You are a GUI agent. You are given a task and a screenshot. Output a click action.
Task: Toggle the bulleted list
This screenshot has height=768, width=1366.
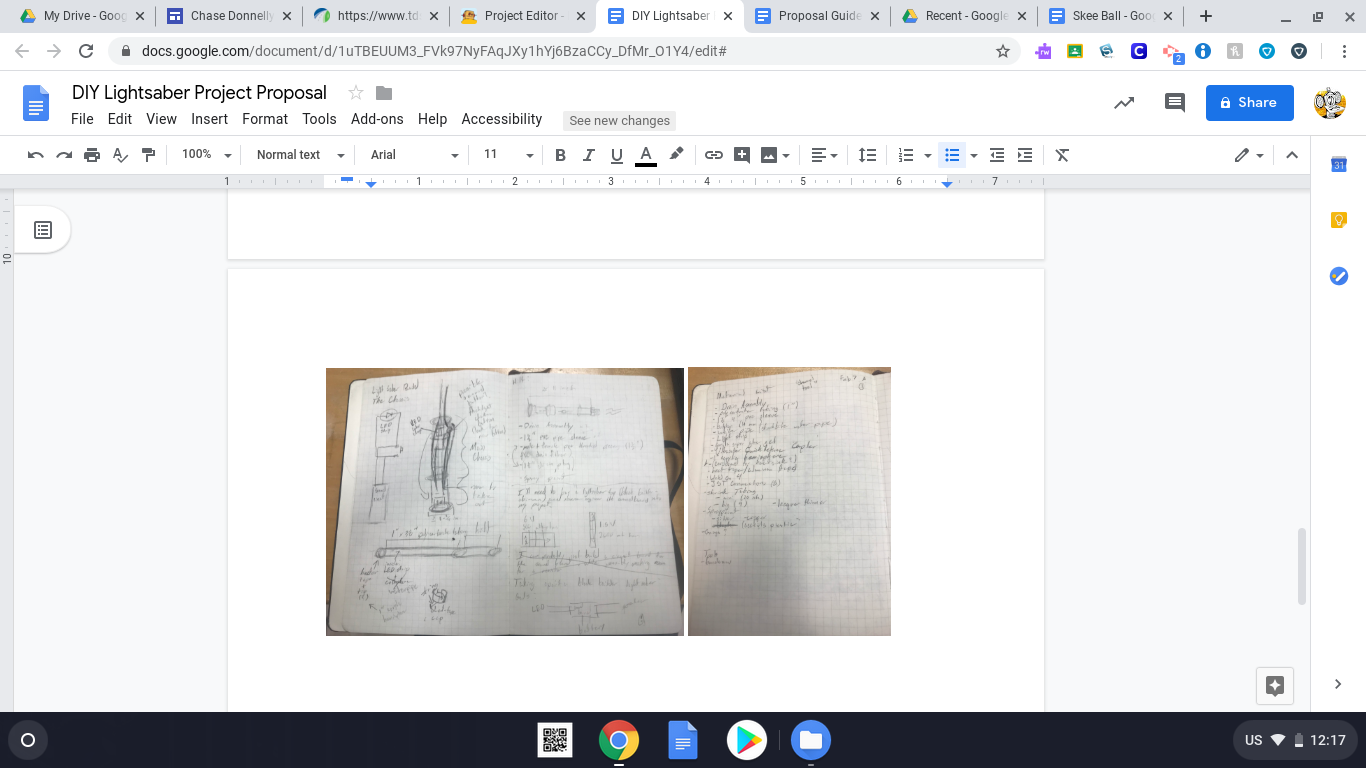tap(952, 155)
